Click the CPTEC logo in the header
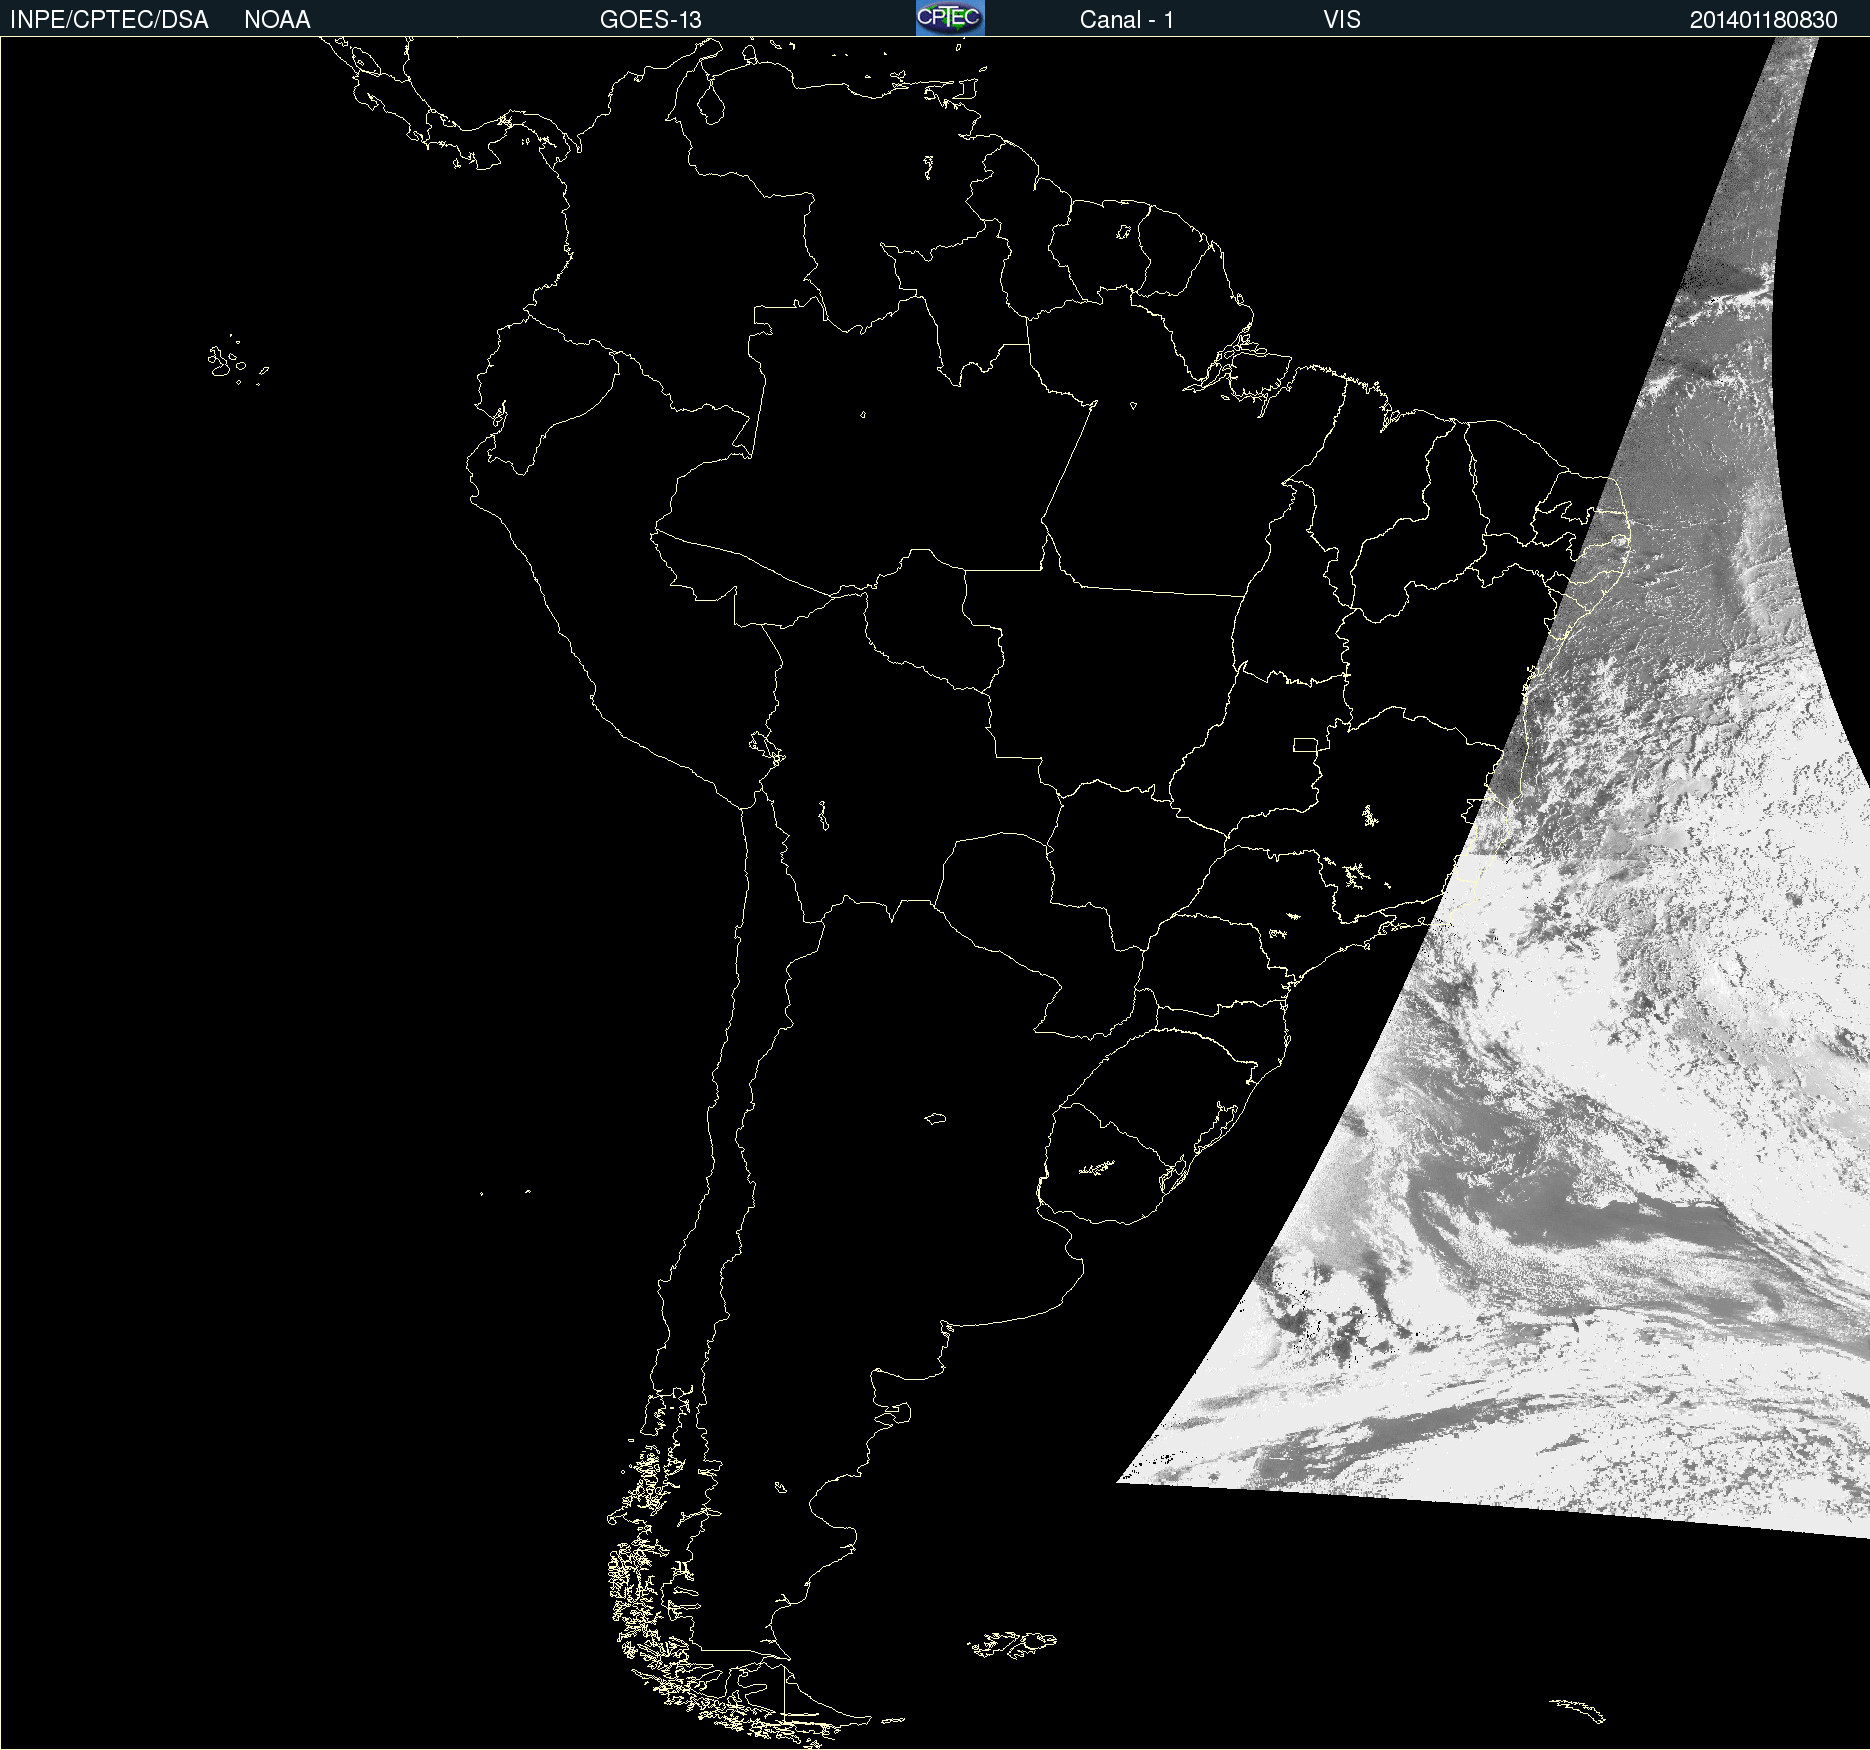The height and width of the screenshot is (1750, 1870). click(x=950, y=18)
